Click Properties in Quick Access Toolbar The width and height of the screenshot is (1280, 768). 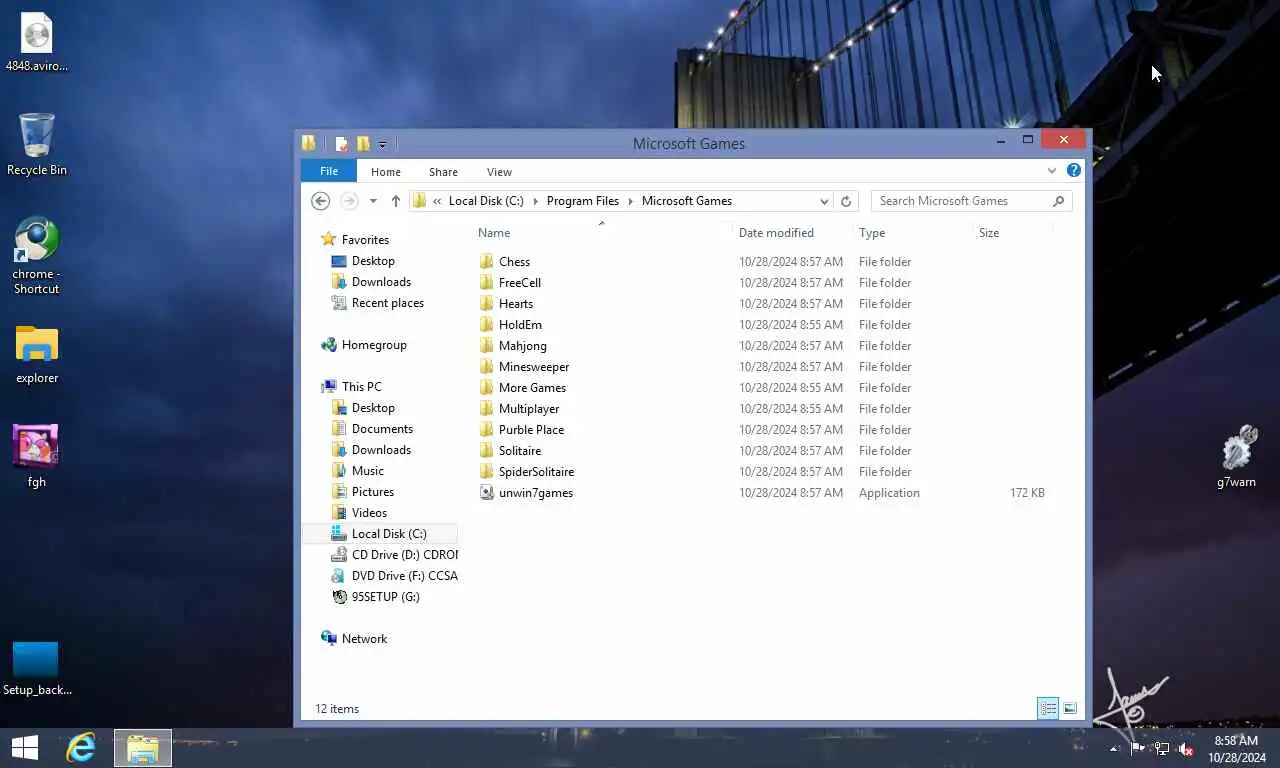(x=342, y=144)
